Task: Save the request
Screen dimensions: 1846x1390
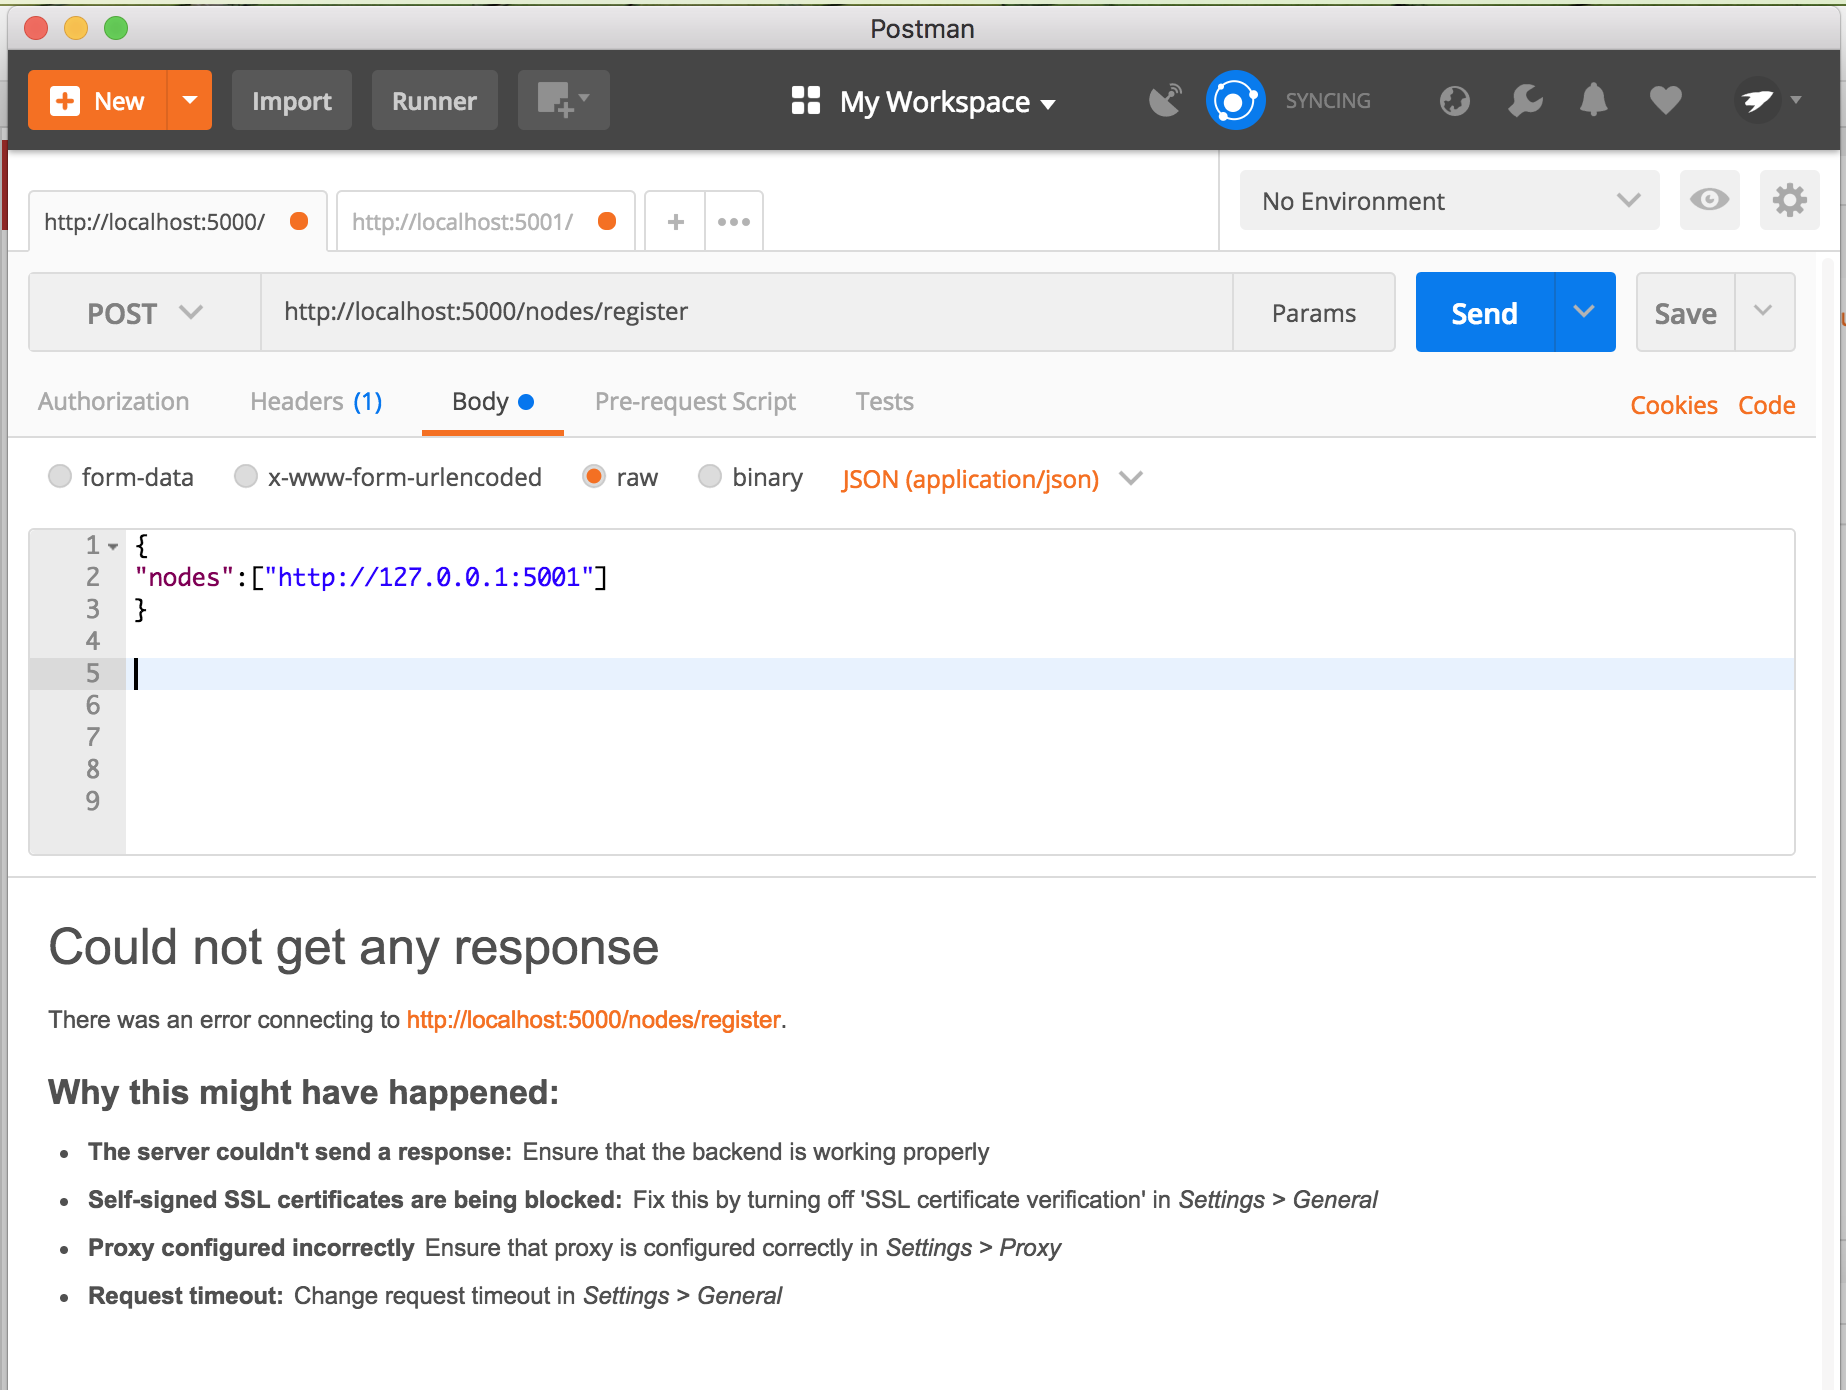Action: point(1685,313)
